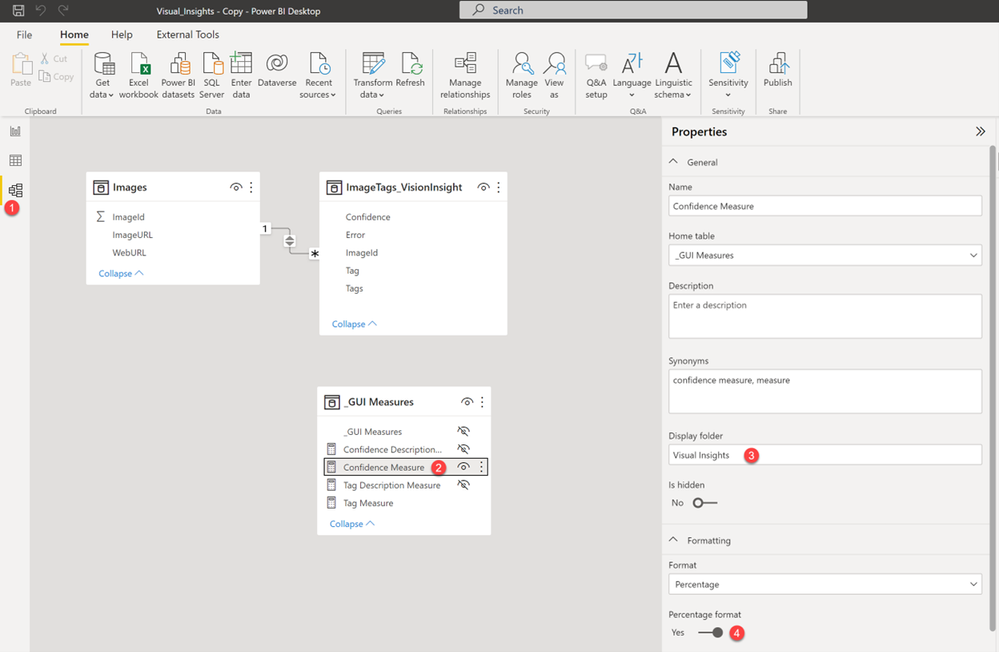Connect to SQL Server
This screenshot has height=652, width=999.
212,75
